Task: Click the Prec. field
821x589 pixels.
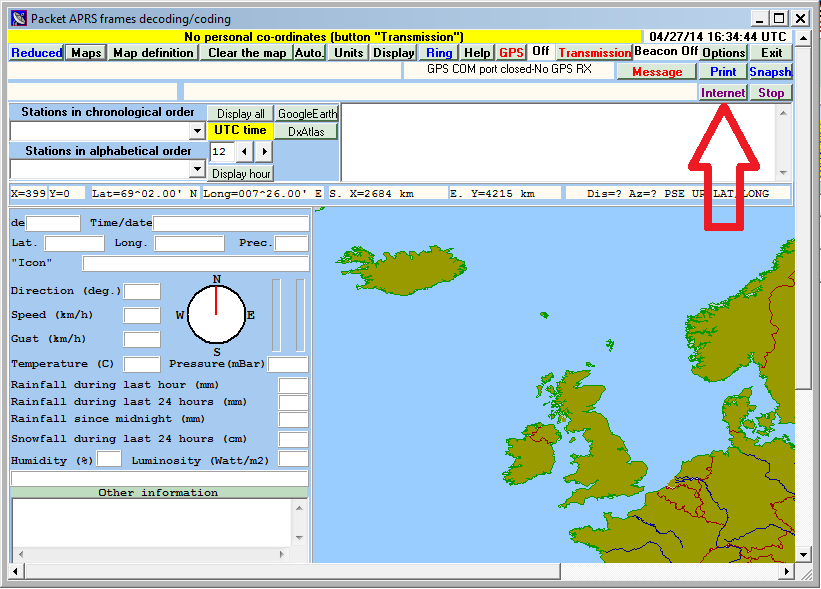Action: (x=292, y=243)
